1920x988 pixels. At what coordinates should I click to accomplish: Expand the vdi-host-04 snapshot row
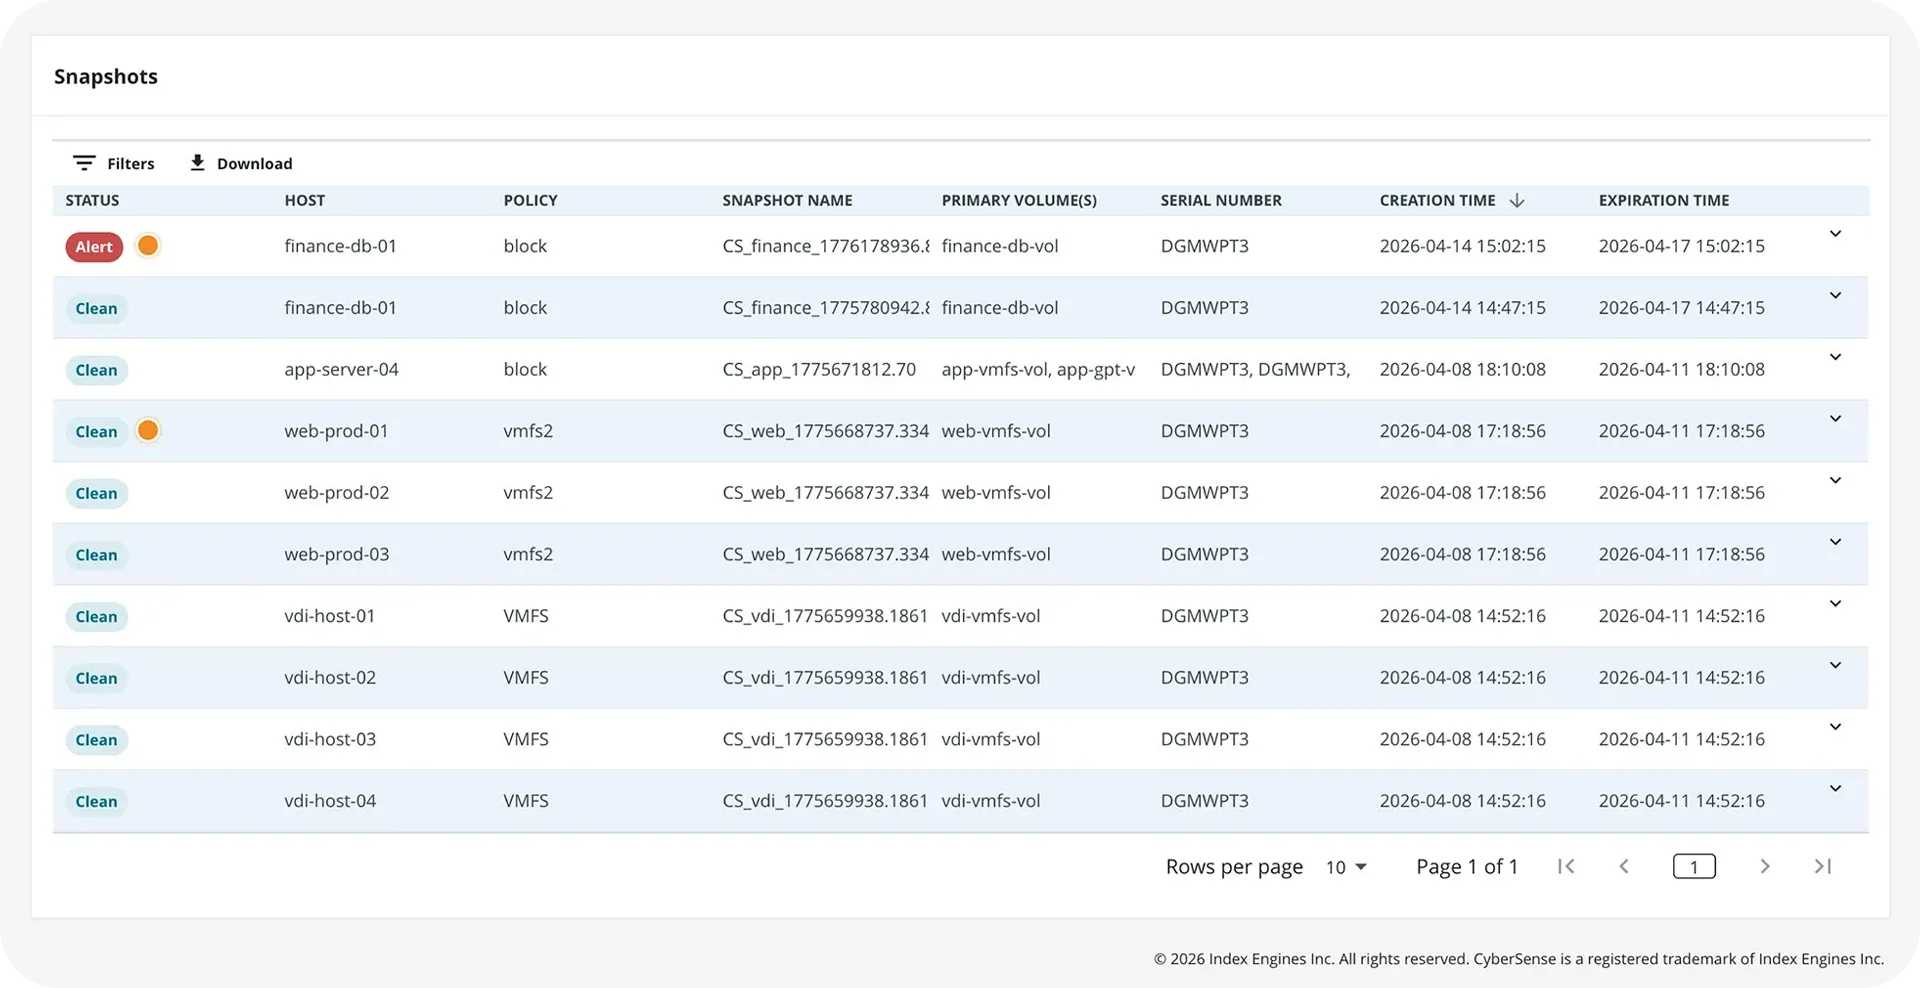1835,789
